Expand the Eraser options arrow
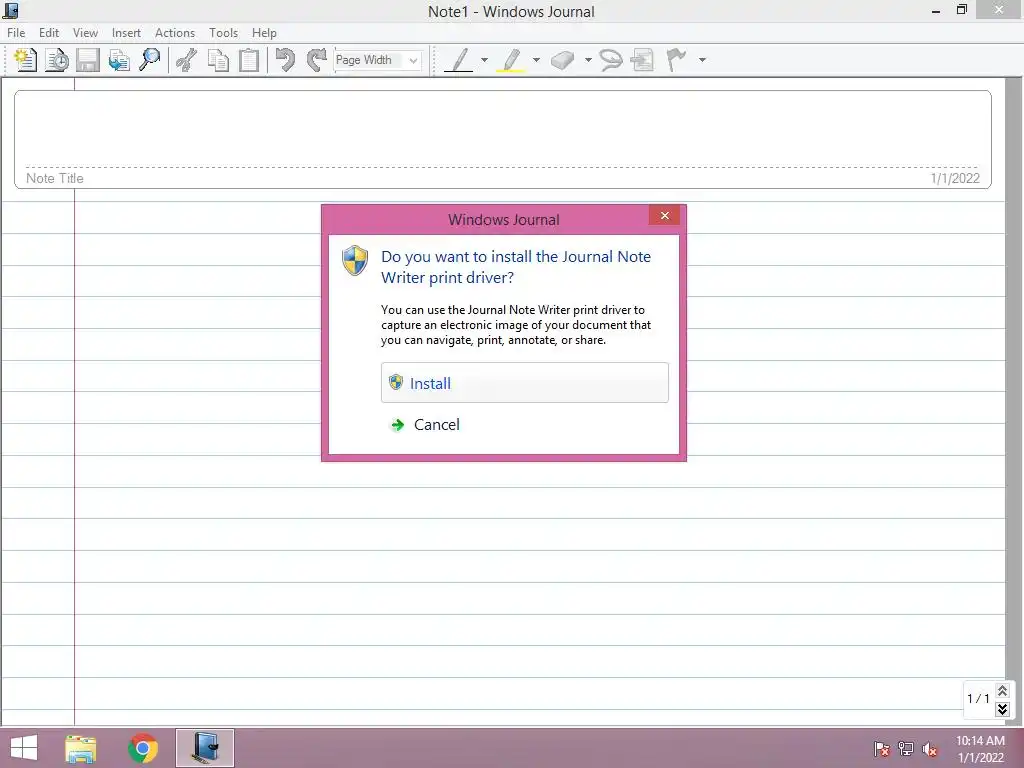1024x768 pixels. [x=588, y=60]
